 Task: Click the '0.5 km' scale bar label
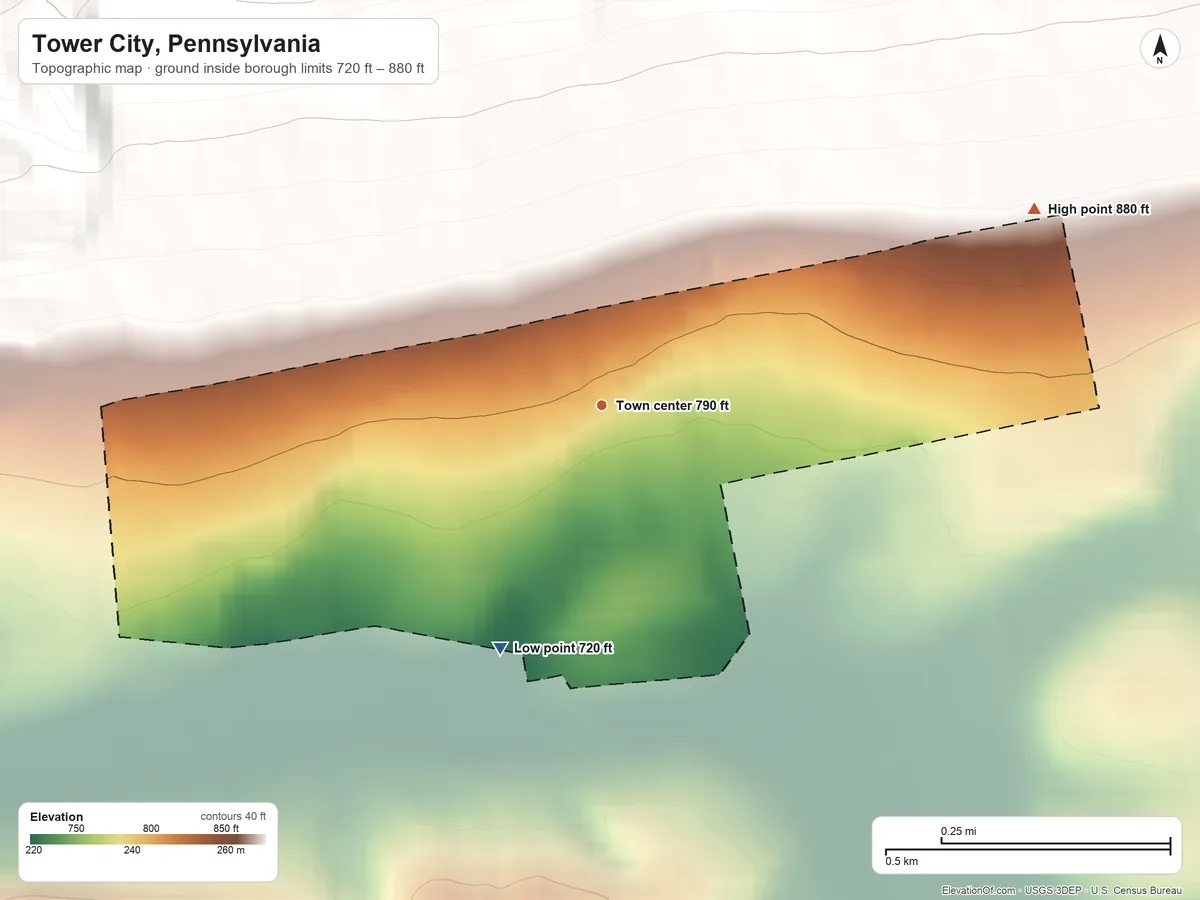pos(902,860)
